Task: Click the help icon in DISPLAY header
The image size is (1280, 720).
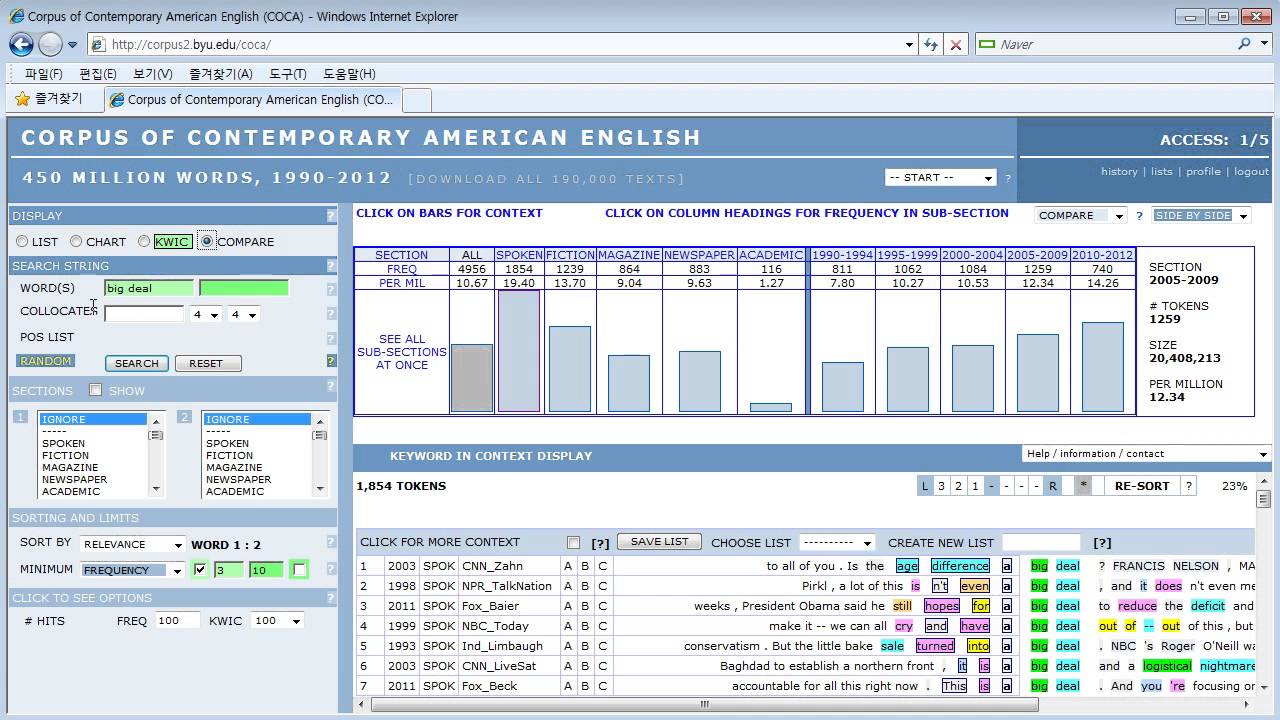Action: click(331, 215)
